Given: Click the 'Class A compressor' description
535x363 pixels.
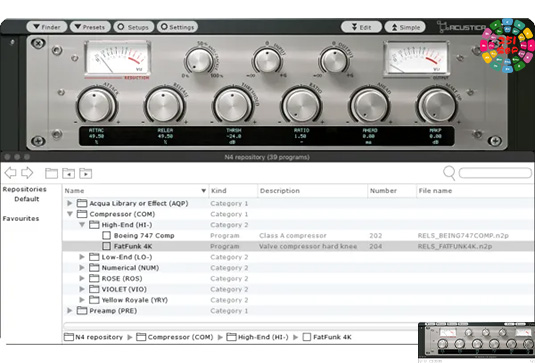Looking at the screenshot, I should pos(293,236).
